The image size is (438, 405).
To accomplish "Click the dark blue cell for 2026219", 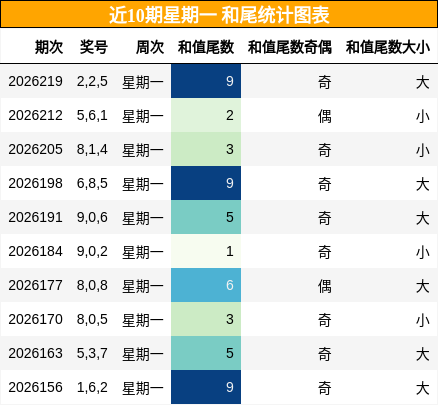I will [206, 81].
